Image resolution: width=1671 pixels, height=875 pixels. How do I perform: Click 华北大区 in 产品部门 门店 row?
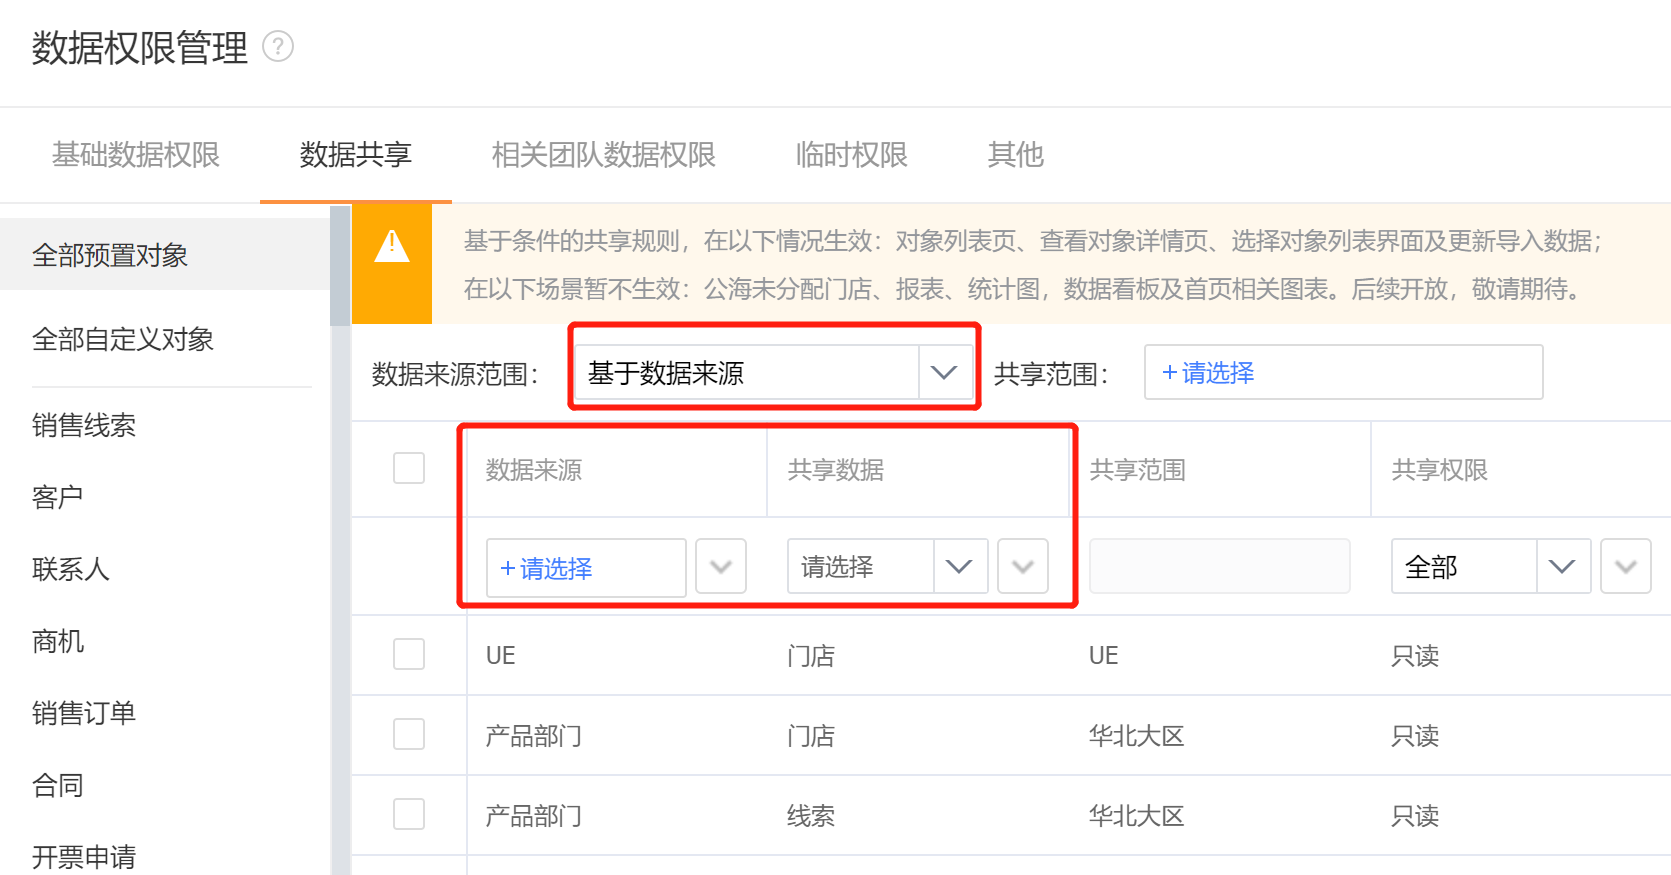[1137, 736]
